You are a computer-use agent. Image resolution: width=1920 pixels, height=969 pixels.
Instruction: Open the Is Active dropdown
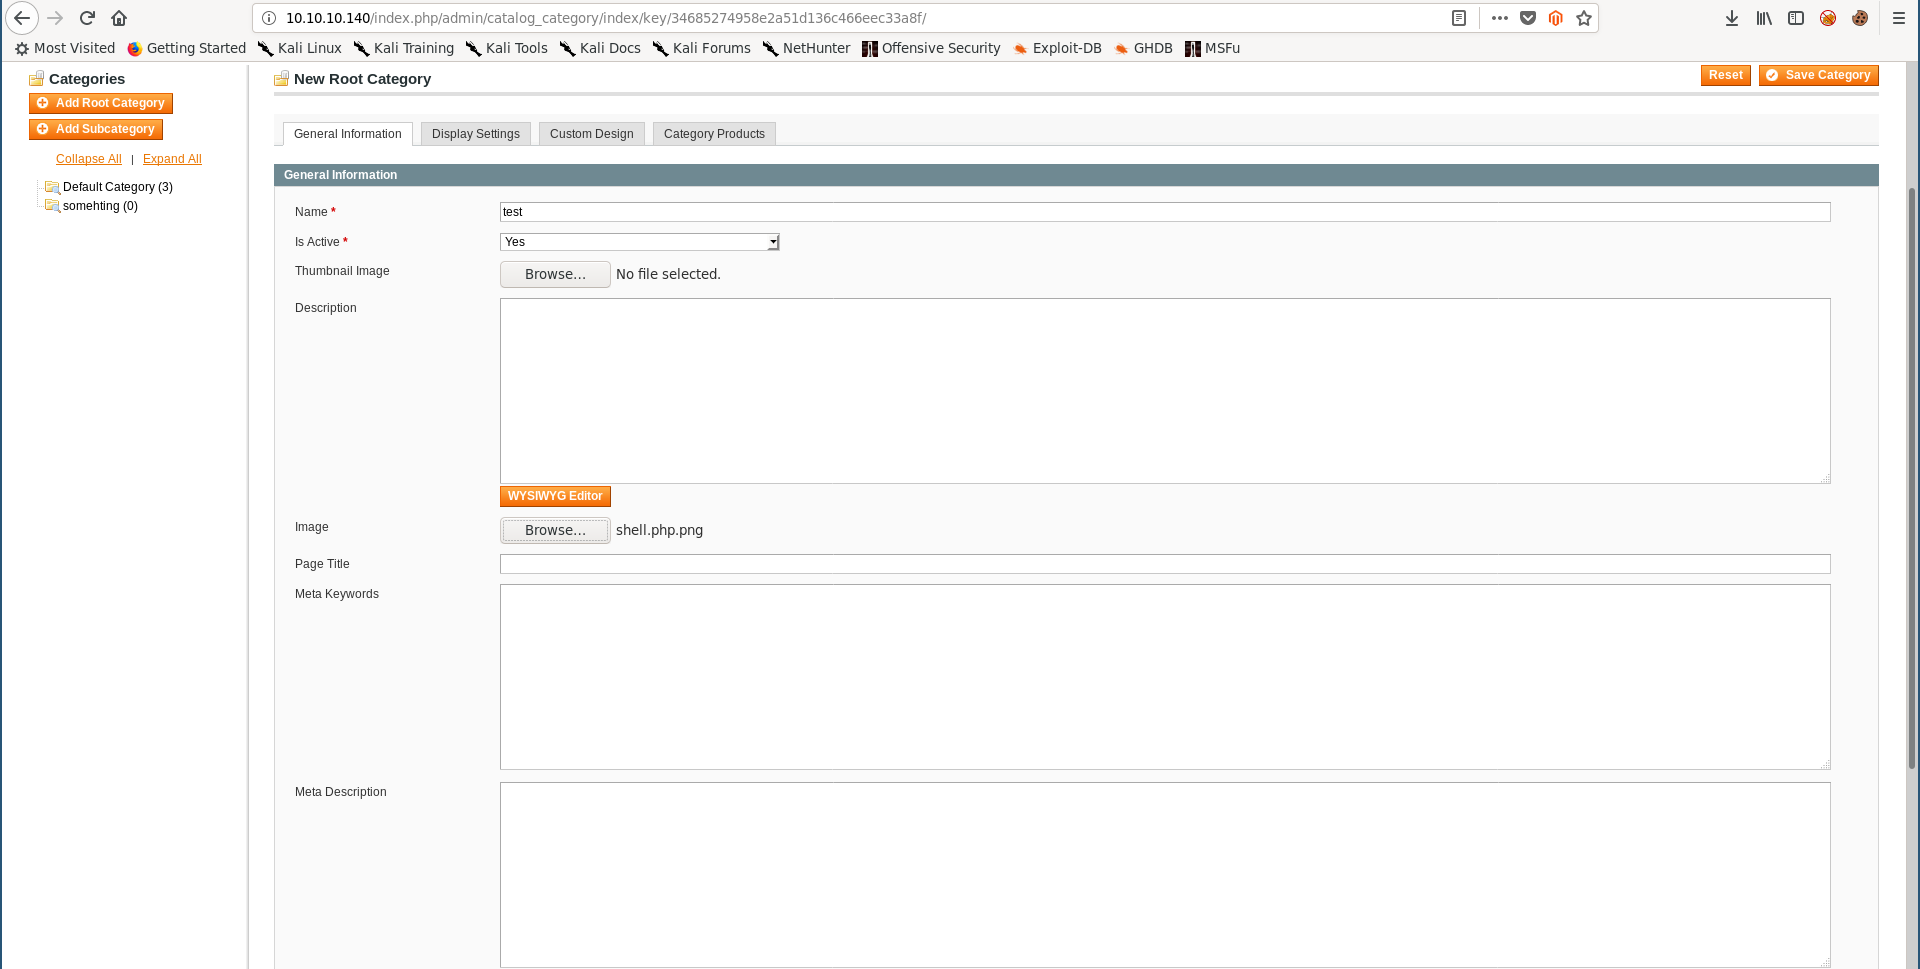point(639,242)
